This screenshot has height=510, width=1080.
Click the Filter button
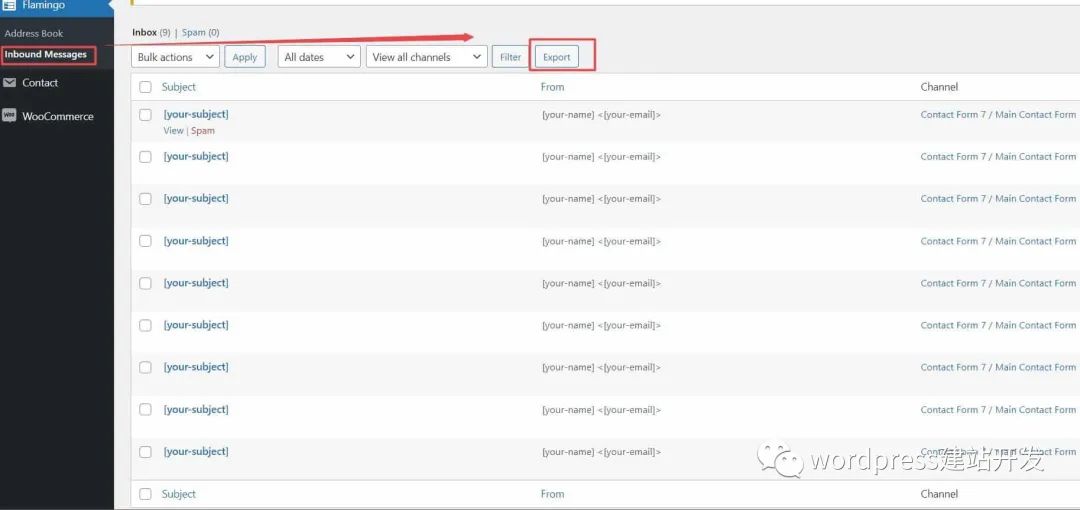[x=510, y=57]
